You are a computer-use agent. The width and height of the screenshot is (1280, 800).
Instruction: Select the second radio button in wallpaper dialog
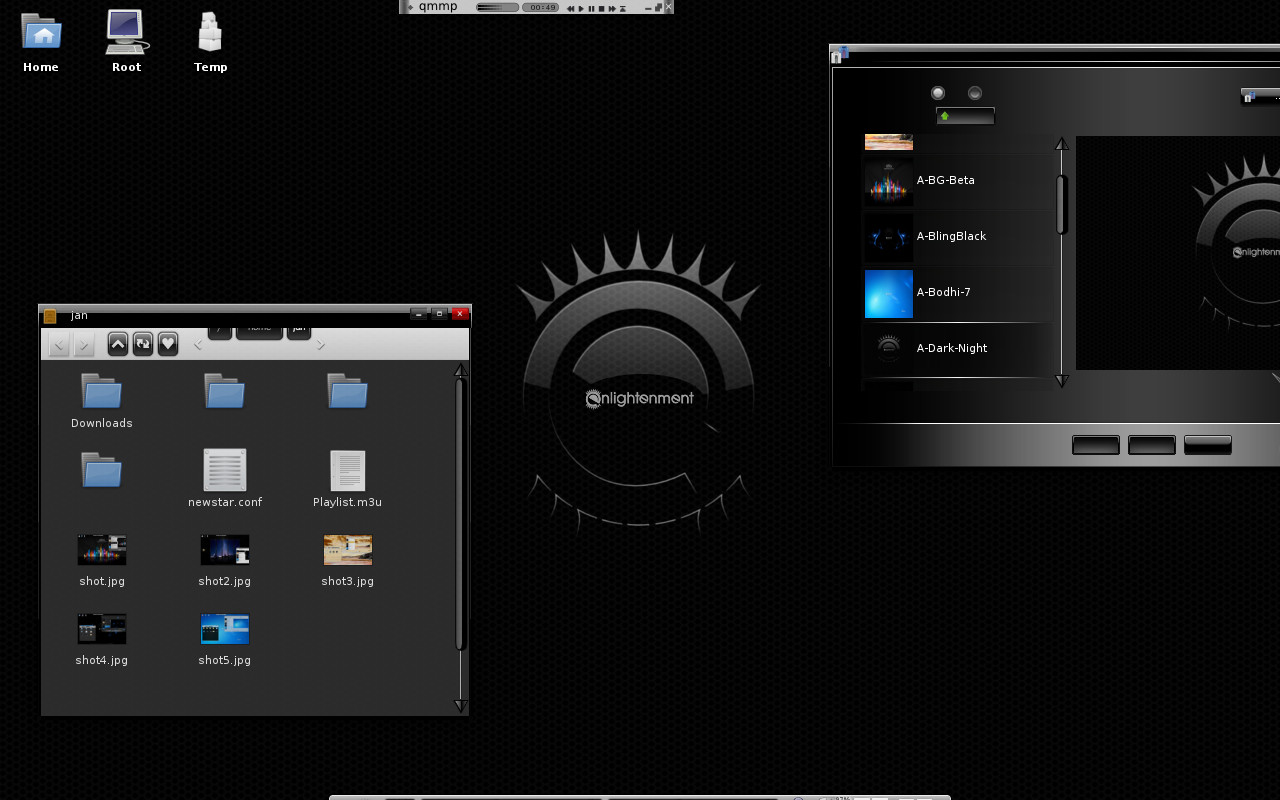pos(975,93)
